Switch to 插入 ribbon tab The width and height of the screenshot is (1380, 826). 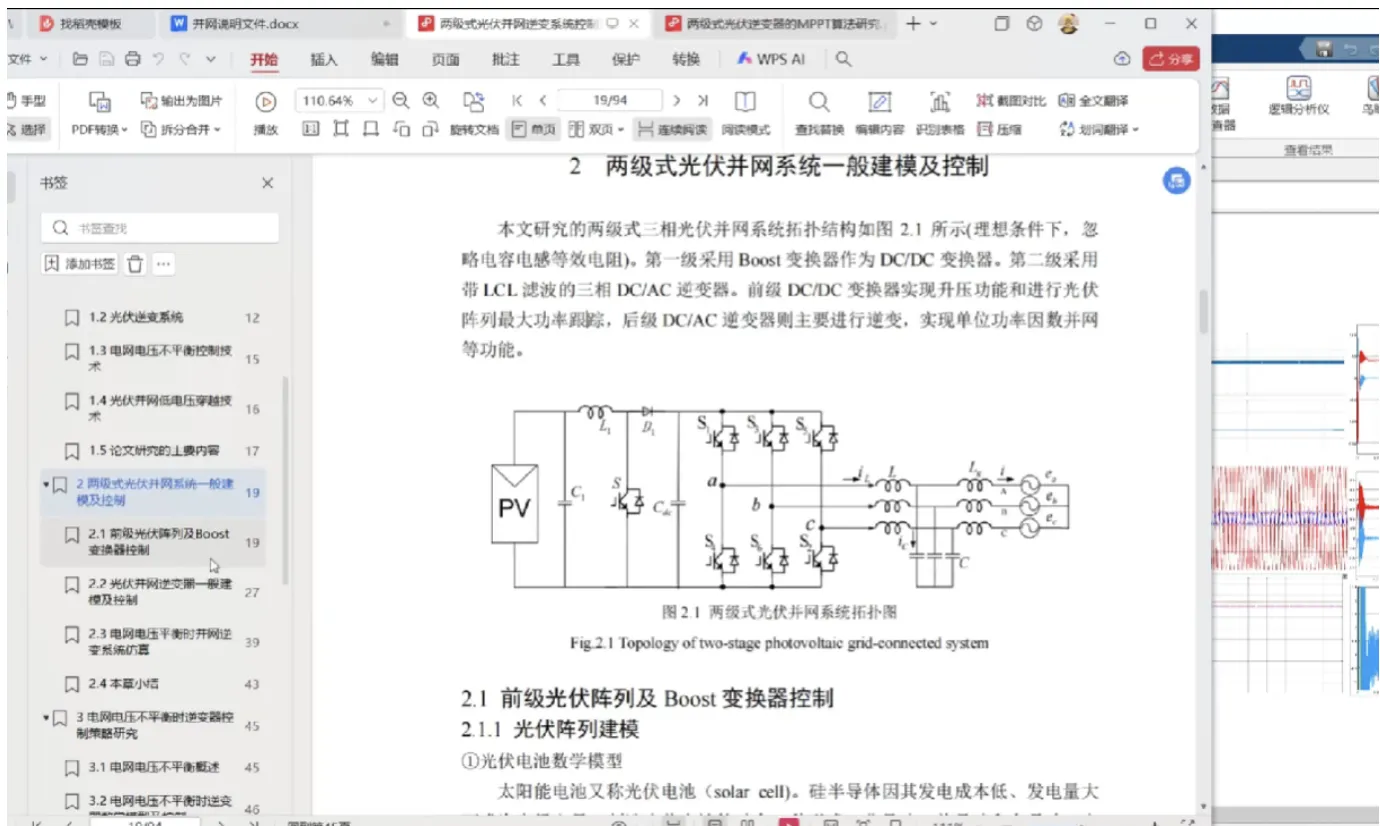324,59
